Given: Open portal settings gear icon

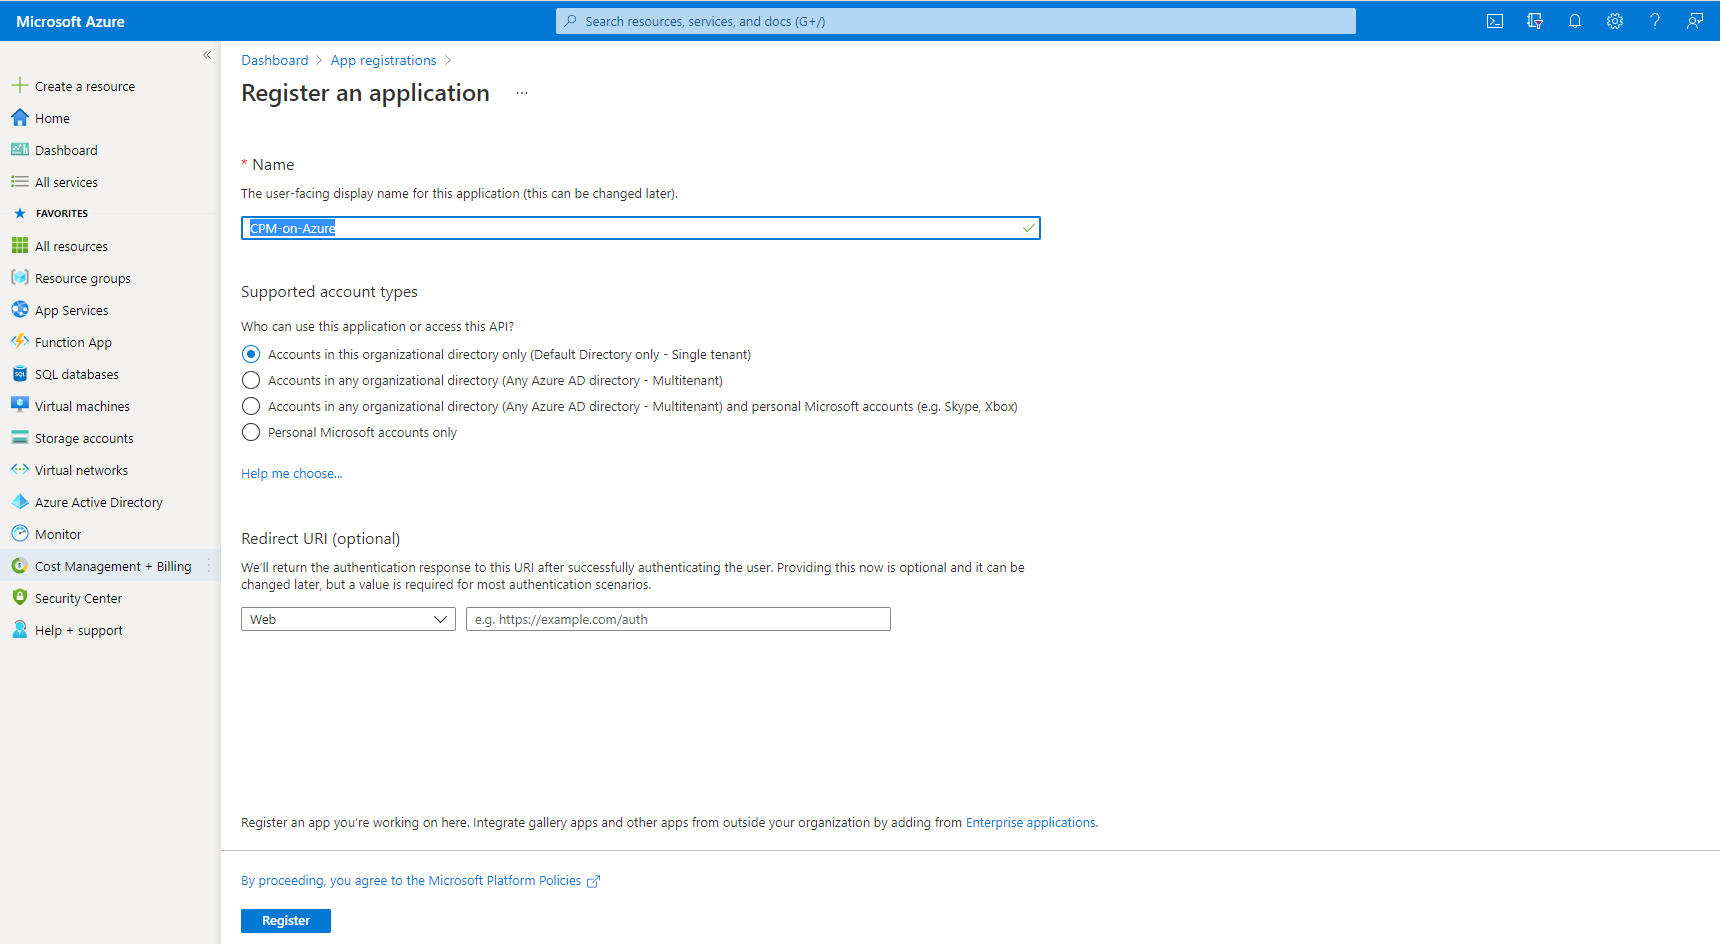Looking at the screenshot, I should coord(1615,21).
